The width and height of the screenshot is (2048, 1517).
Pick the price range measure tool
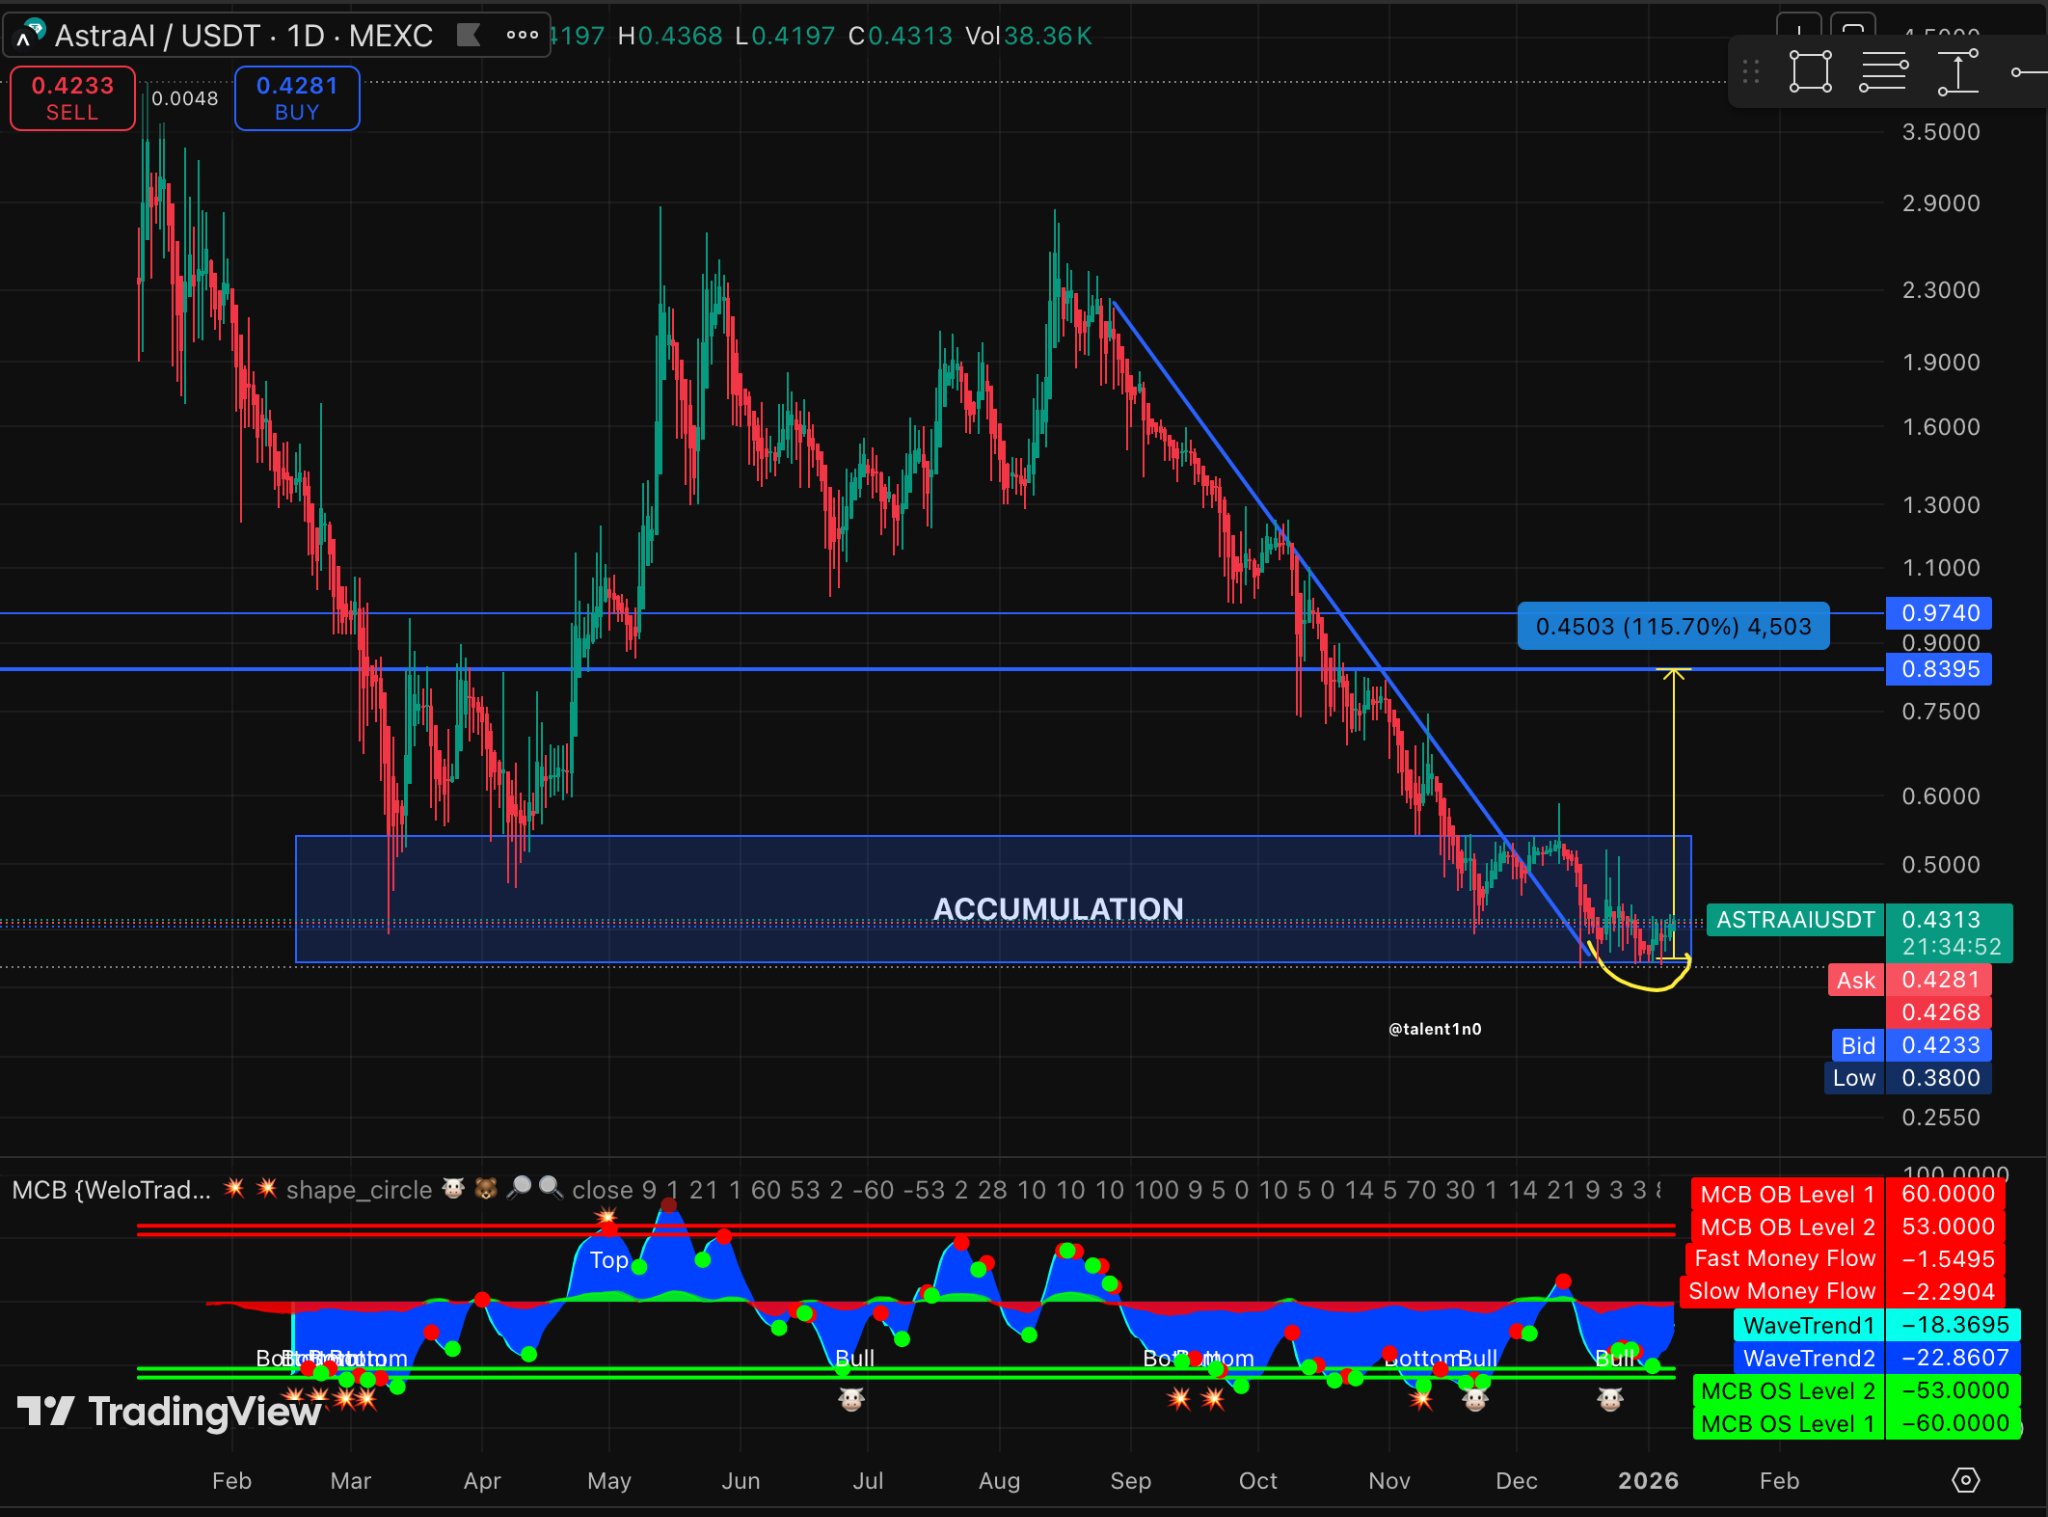click(1957, 72)
